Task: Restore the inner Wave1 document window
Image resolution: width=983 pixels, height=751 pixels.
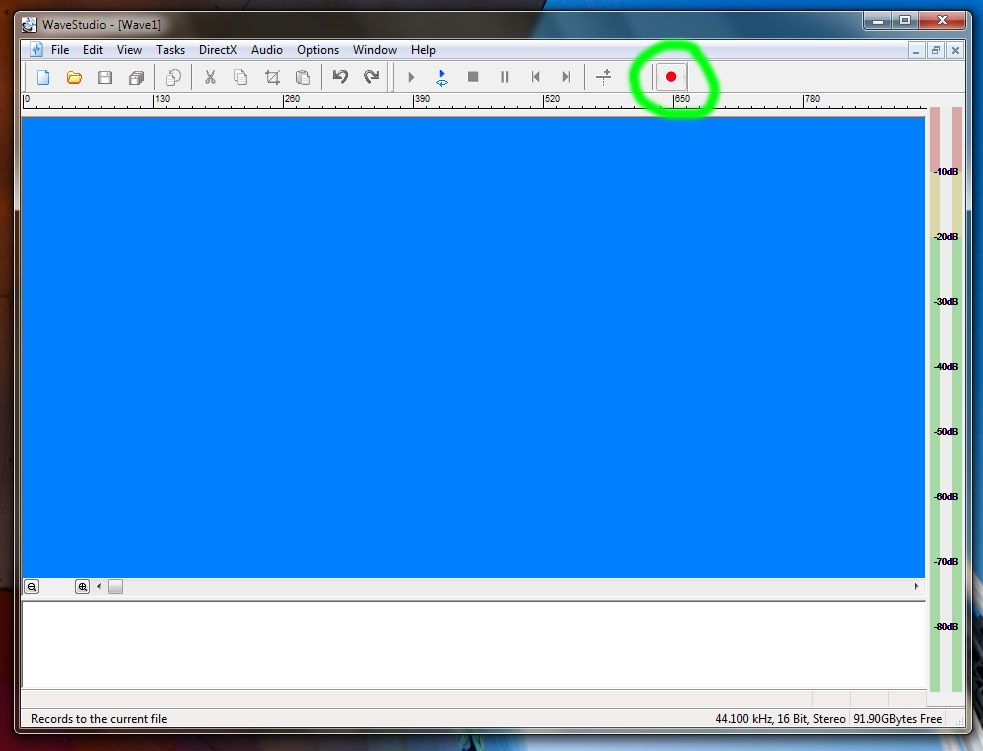Action: point(935,50)
